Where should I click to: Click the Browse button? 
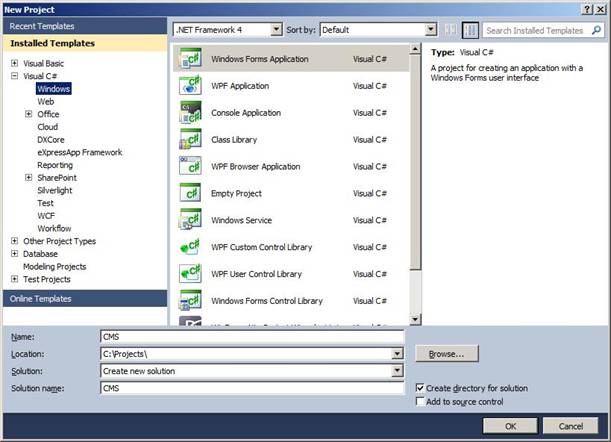447,354
